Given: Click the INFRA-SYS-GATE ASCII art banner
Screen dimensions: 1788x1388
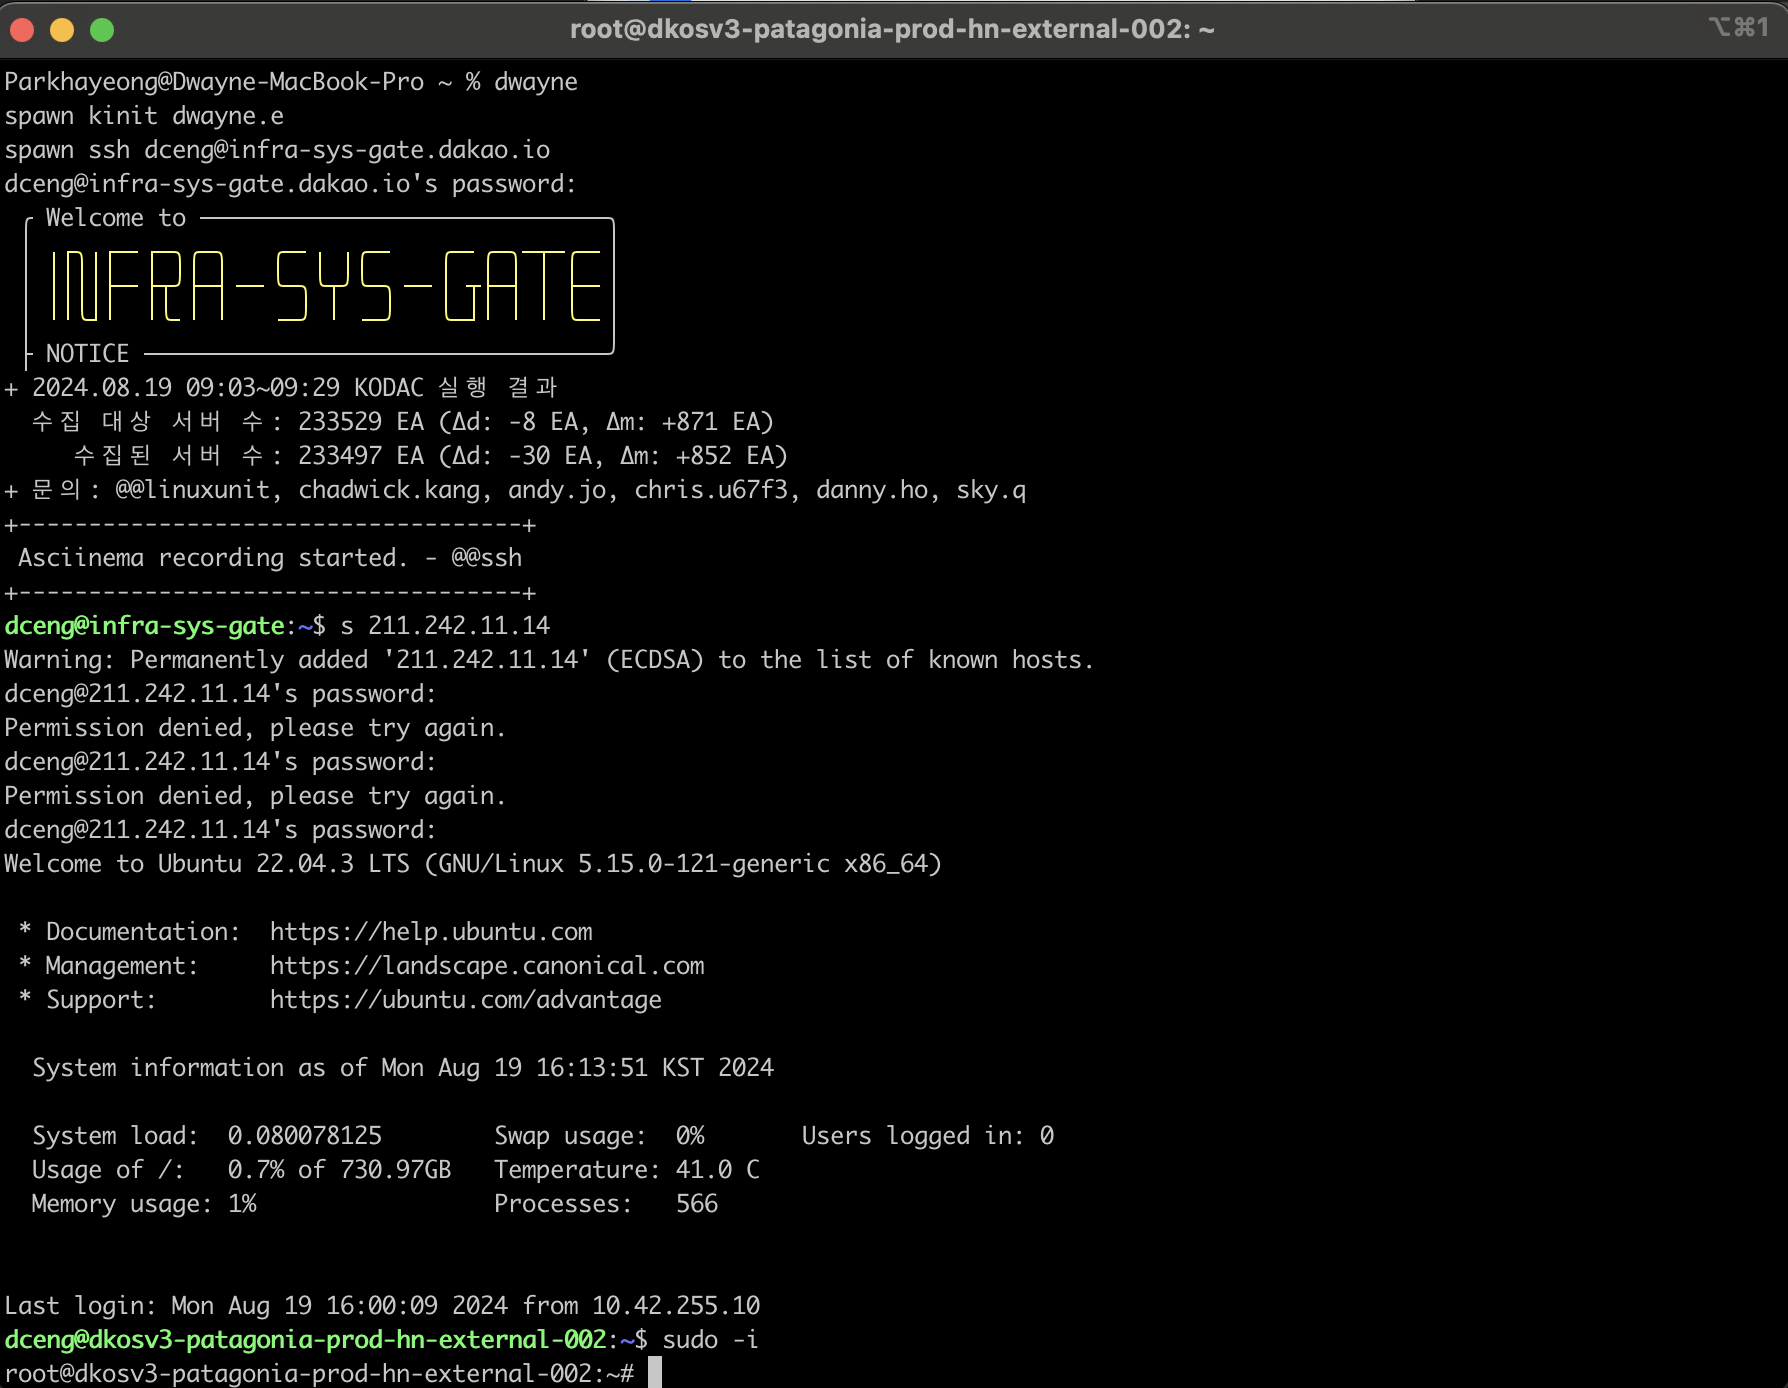Looking at the screenshot, I should point(325,286).
